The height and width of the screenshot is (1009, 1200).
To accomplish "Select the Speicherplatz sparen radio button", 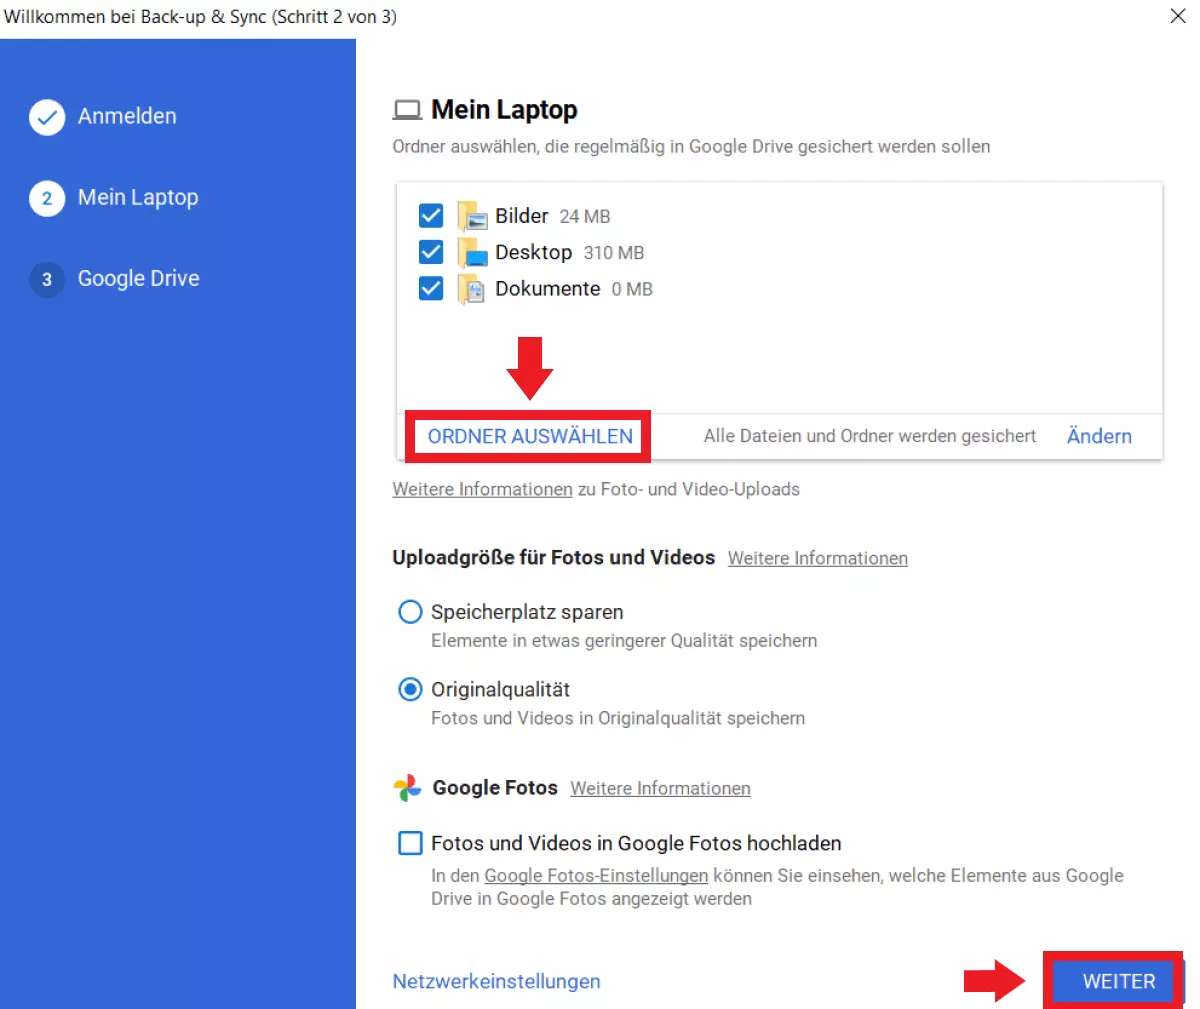I will (410, 612).
